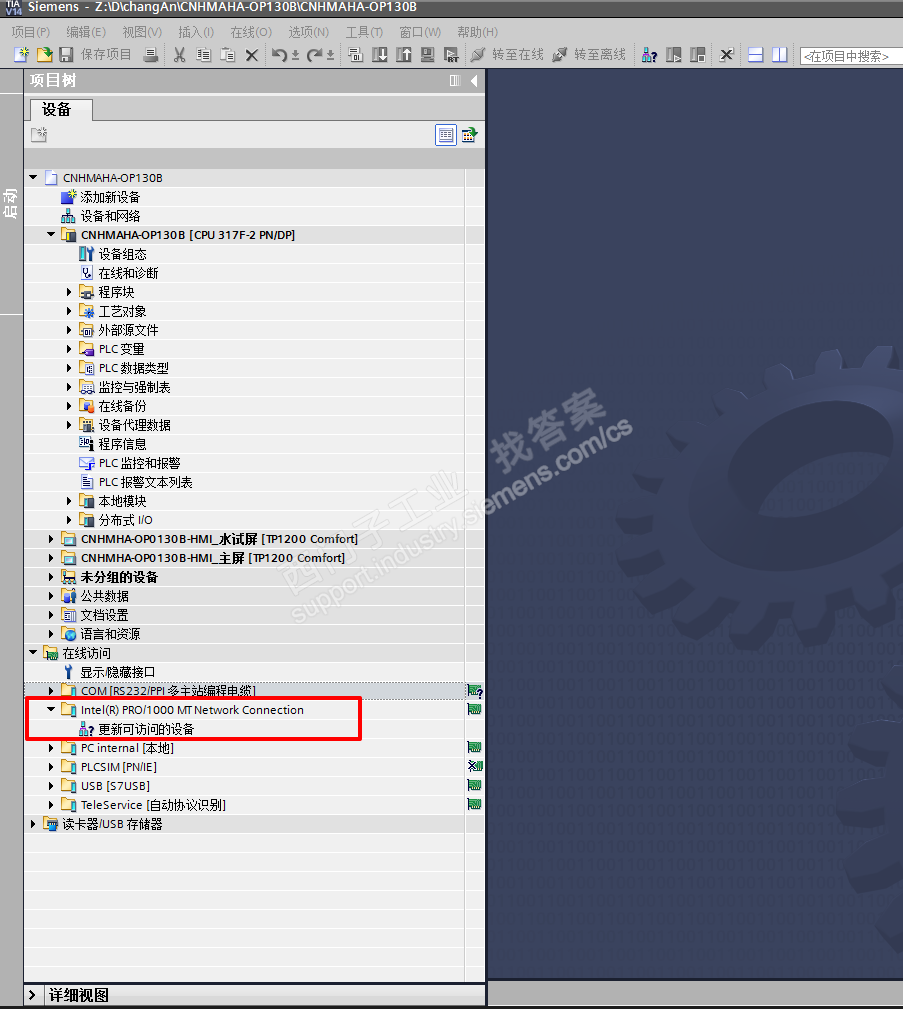Toggle project tree auto-collapse icon

point(455,80)
